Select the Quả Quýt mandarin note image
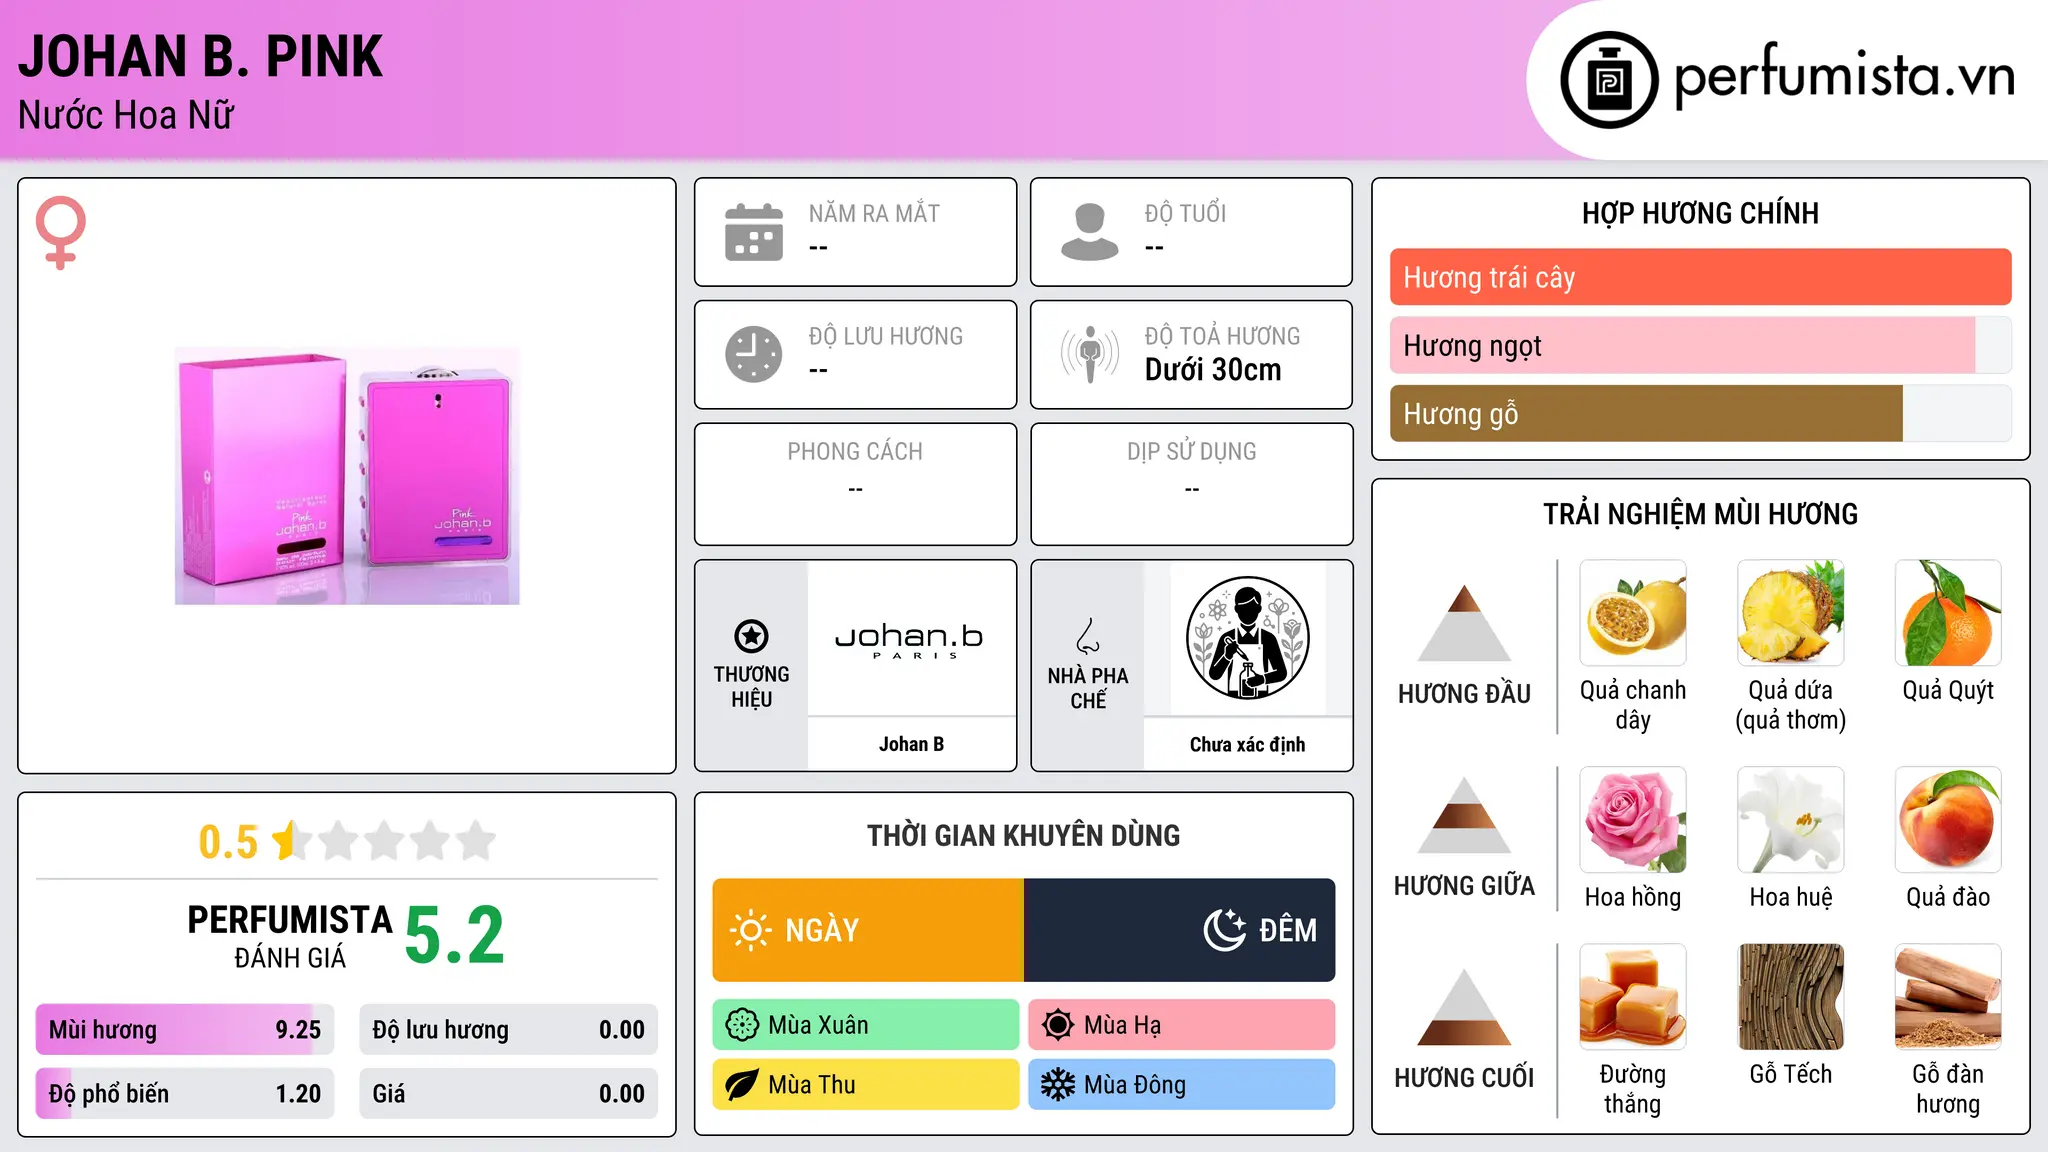Screen dimensions: 2048x1152 tap(1948, 613)
